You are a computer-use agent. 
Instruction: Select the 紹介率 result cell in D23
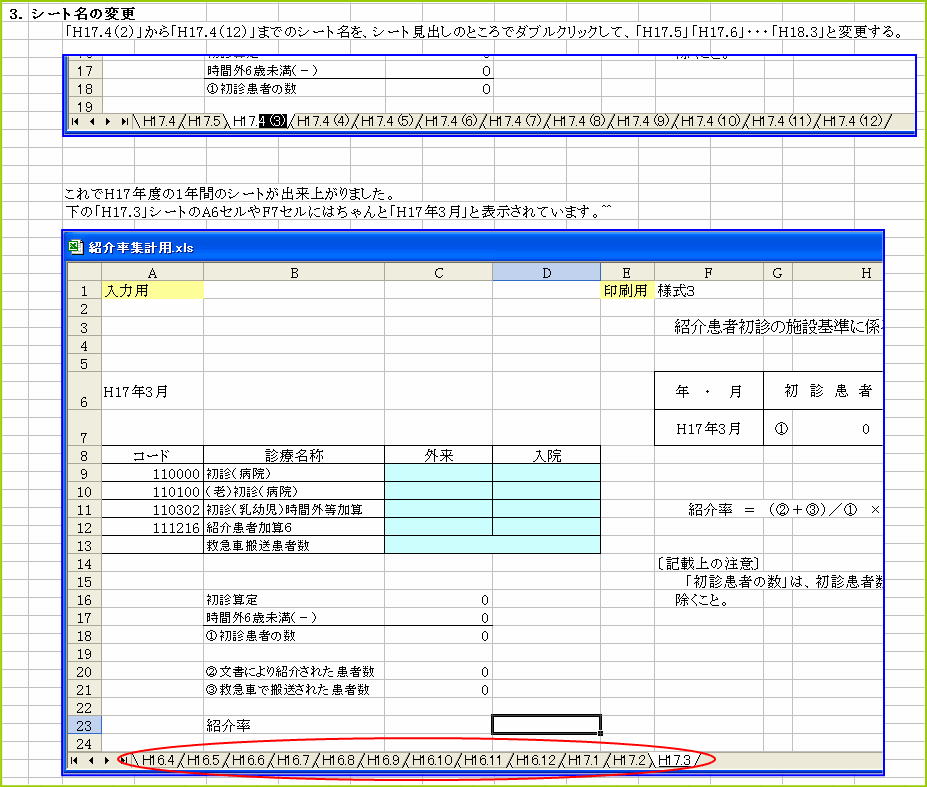546,724
